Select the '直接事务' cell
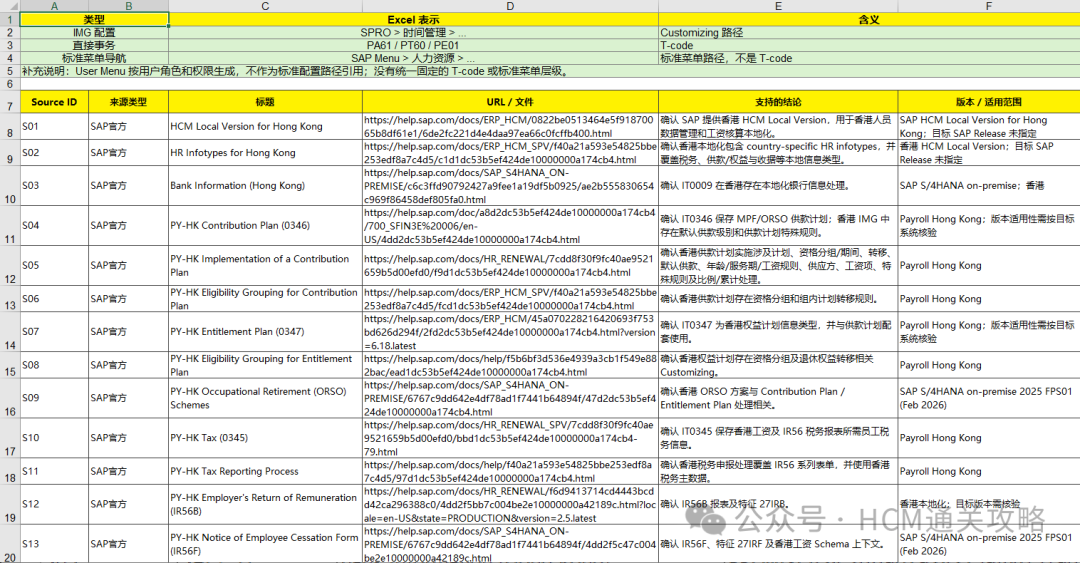The image size is (1080, 563). (x=94, y=45)
